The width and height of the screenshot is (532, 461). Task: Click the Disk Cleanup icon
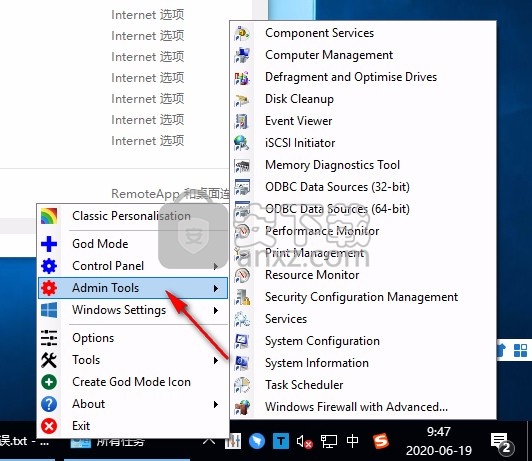point(242,99)
